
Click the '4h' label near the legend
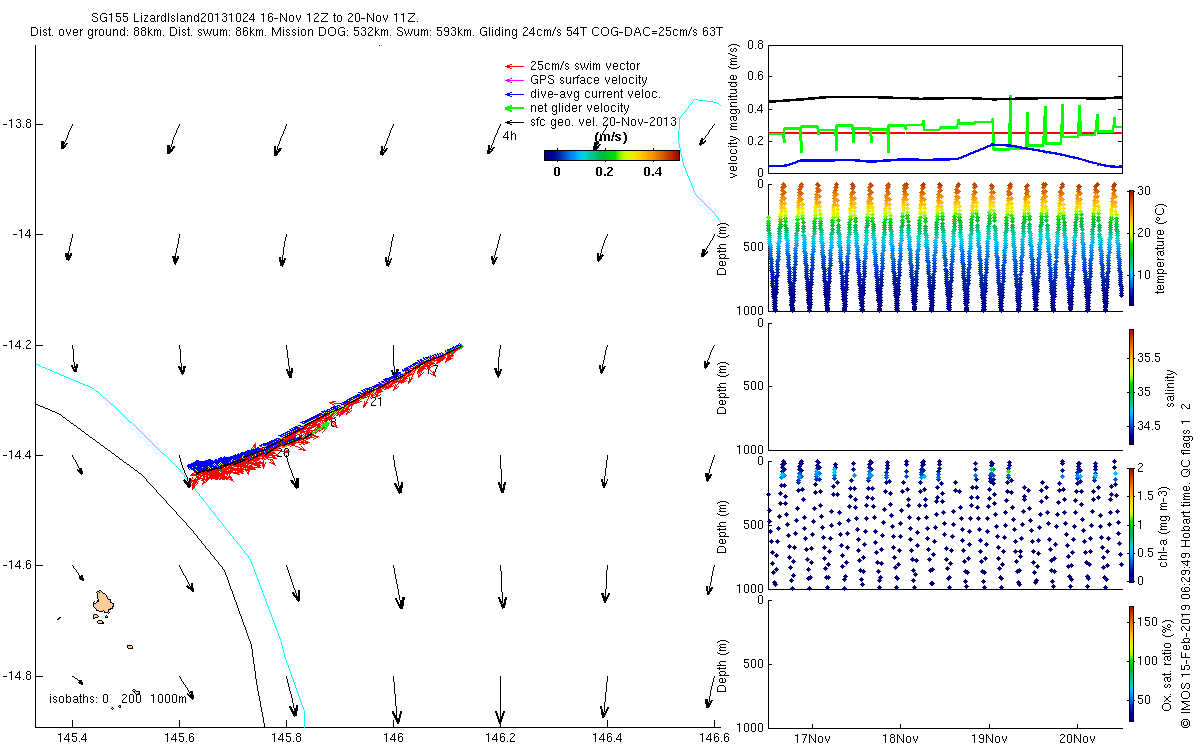[510, 136]
